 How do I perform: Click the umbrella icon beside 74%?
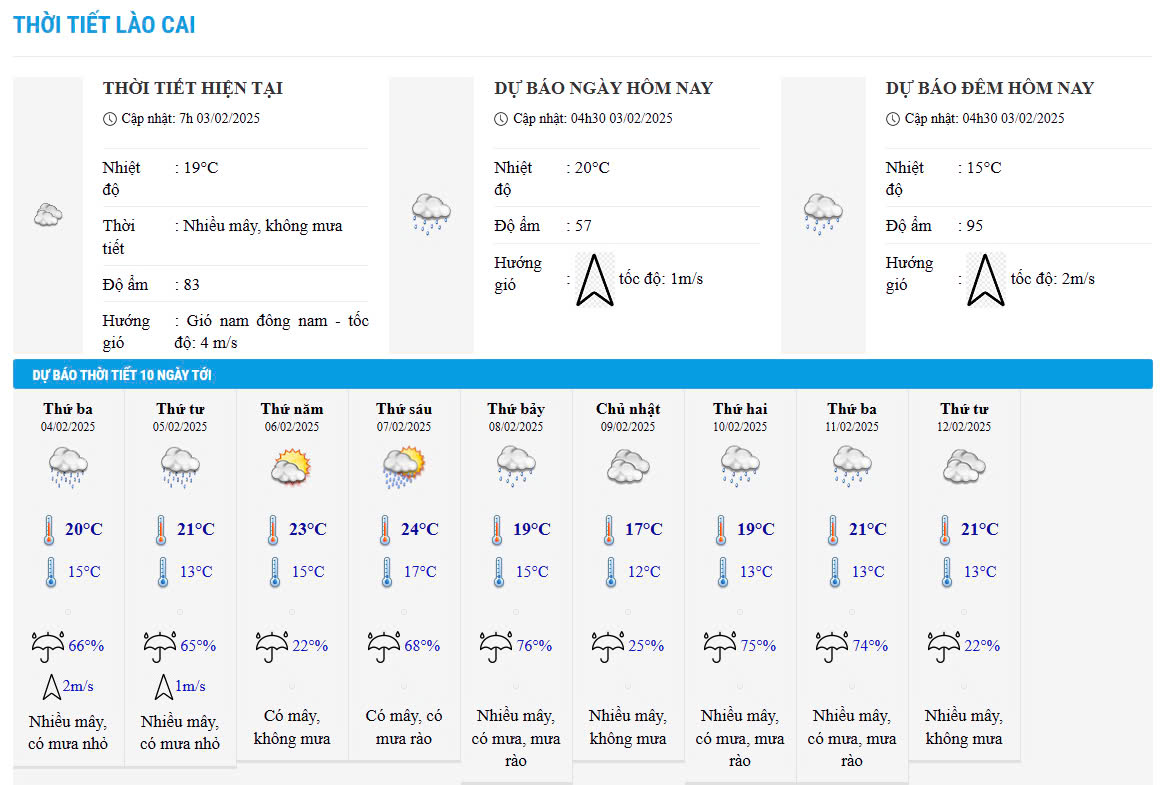(832, 646)
